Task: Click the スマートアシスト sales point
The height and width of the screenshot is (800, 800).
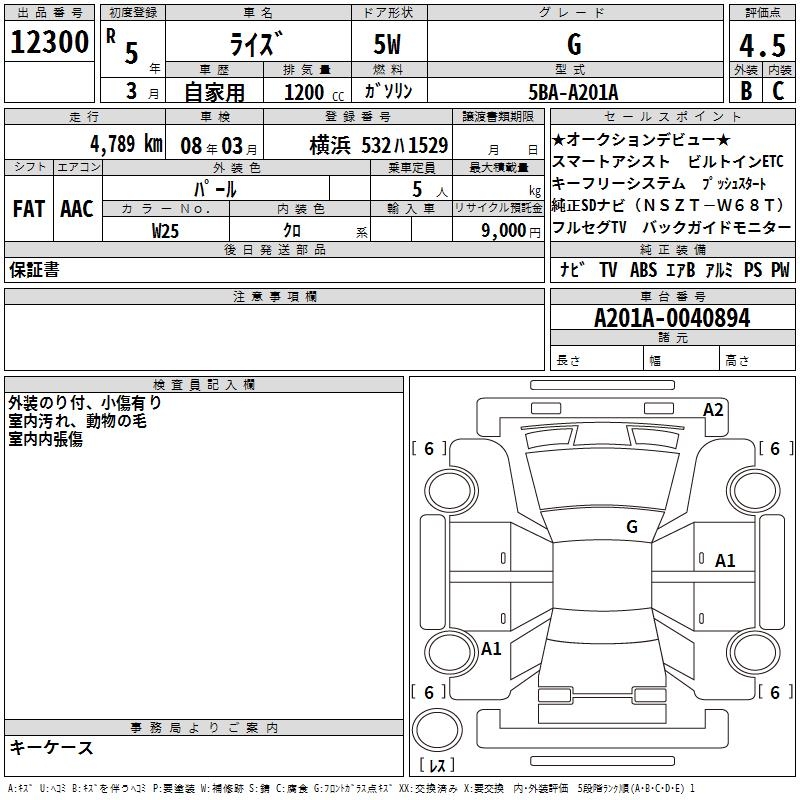Action: point(611,161)
